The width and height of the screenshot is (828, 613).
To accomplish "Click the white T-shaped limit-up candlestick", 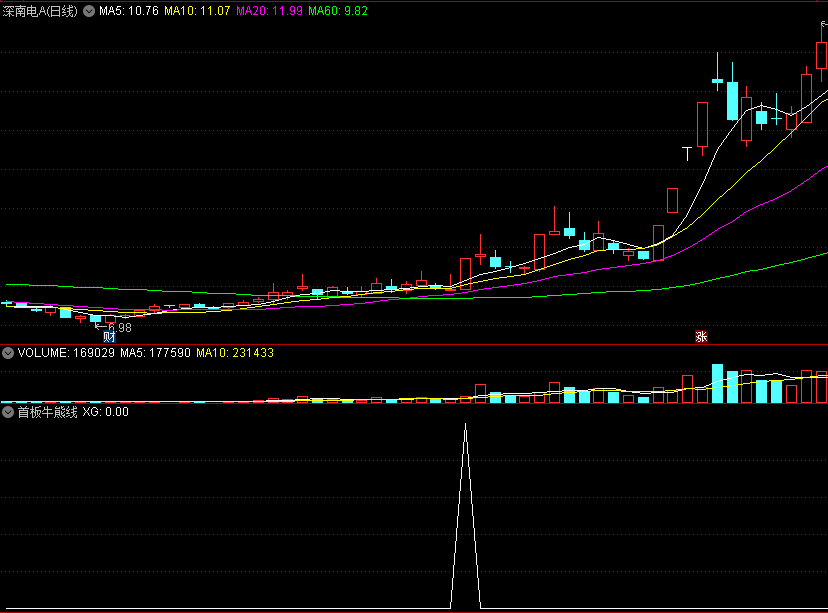I will 687,154.
